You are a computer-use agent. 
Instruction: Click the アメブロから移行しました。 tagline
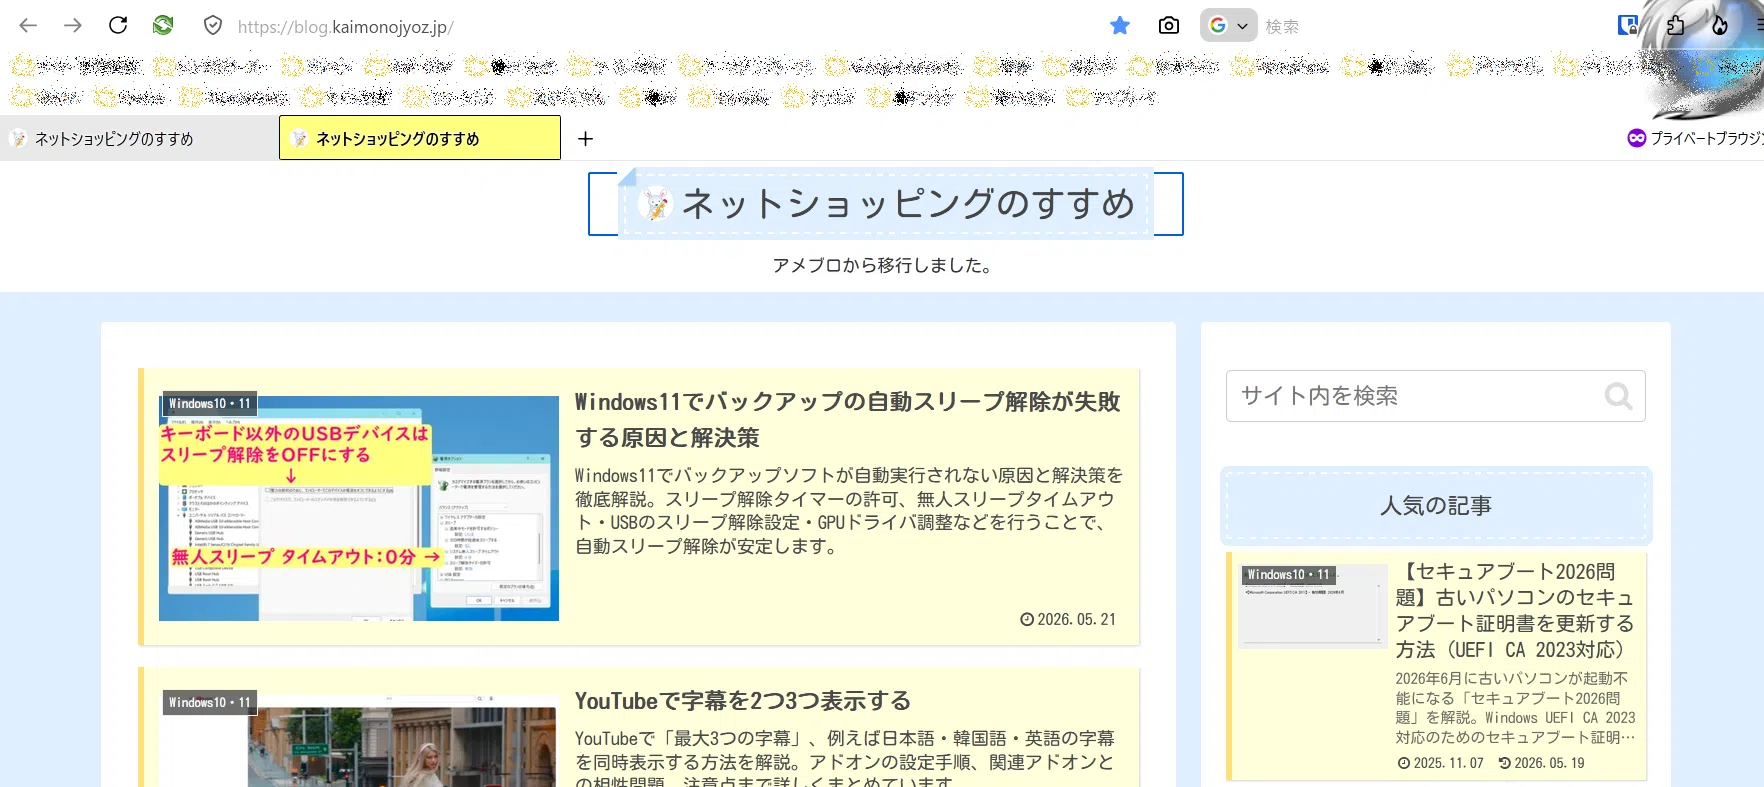click(x=882, y=265)
